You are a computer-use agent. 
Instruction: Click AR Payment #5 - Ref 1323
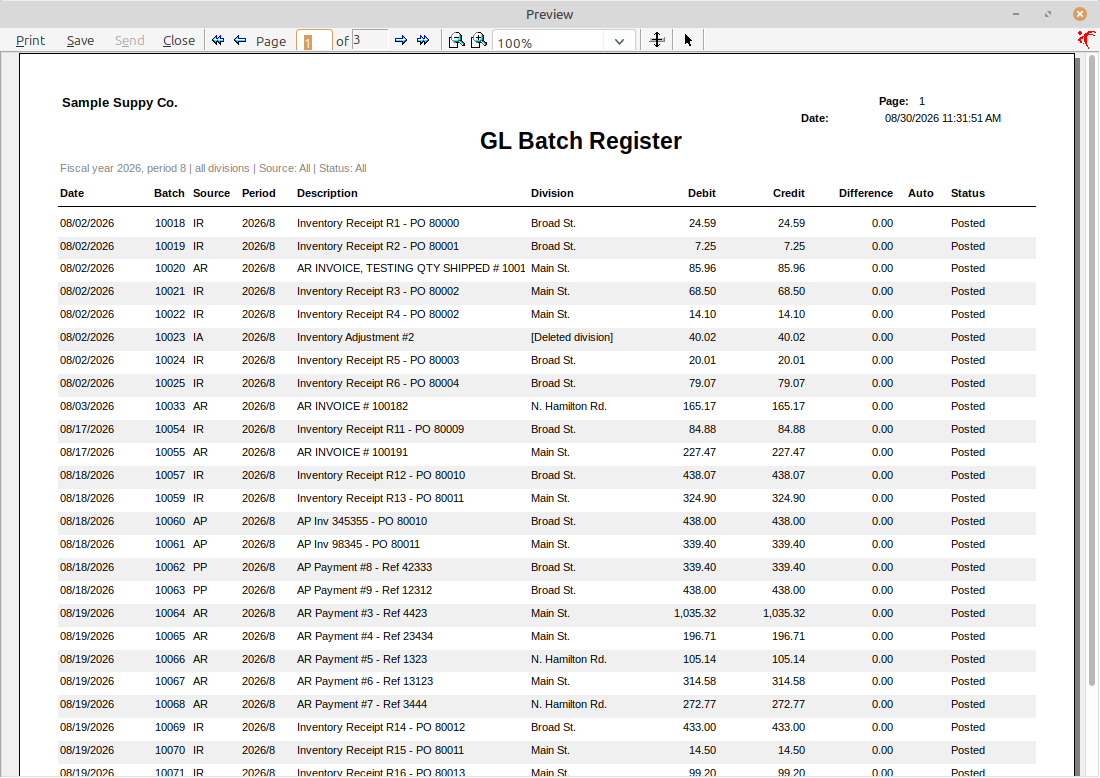(362, 659)
